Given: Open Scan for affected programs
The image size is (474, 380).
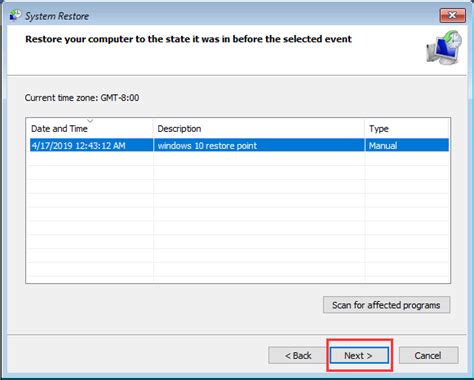Looking at the screenshot, I should point(386,305).
